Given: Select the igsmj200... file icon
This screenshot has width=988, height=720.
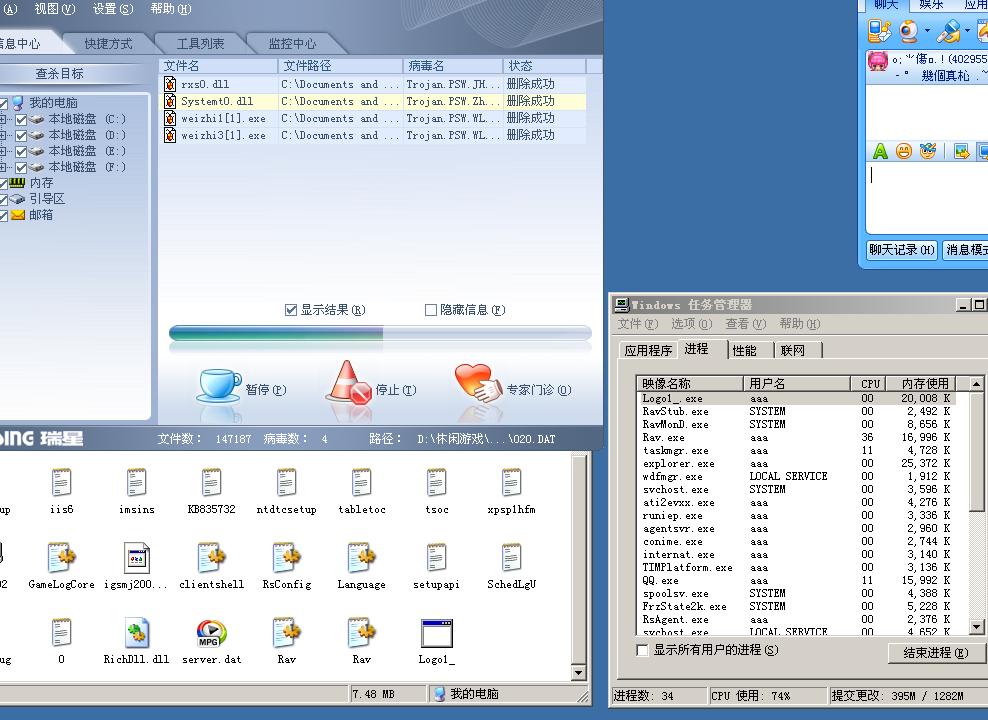Looking at the screenshot, I should tap(137, 558).
